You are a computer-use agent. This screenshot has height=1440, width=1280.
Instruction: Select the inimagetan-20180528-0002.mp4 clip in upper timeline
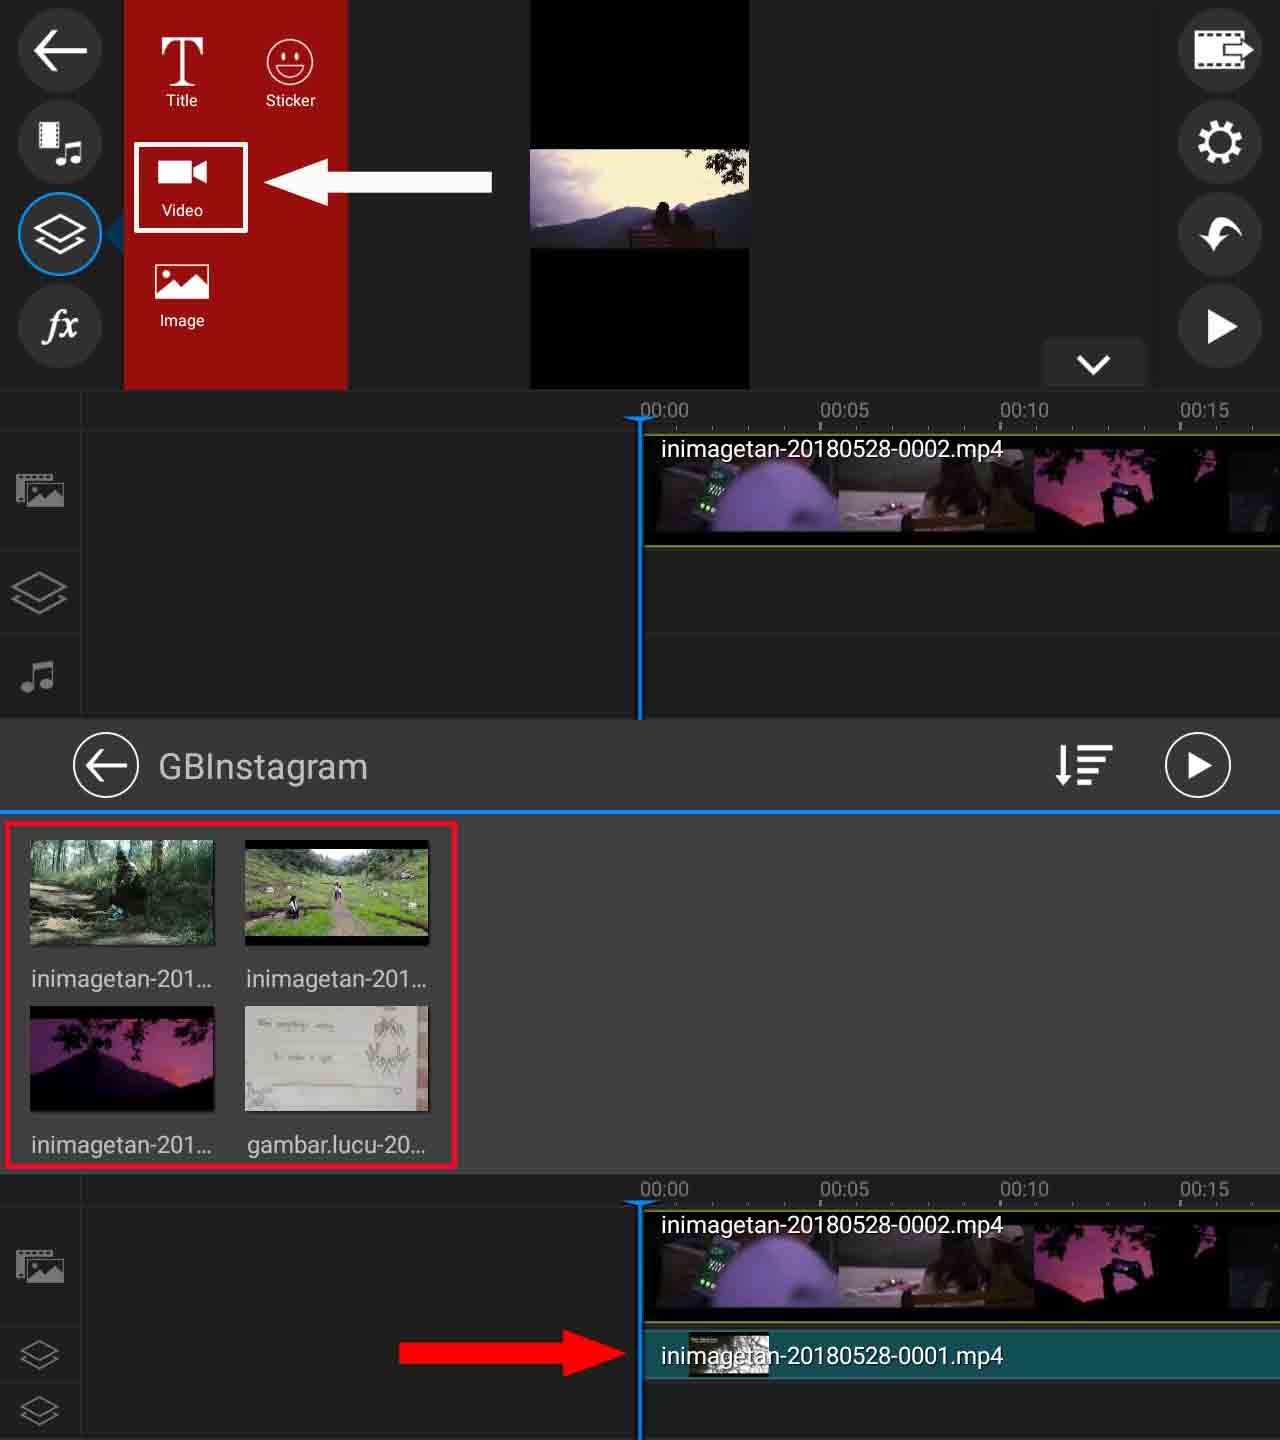click(x=961, y=491)
